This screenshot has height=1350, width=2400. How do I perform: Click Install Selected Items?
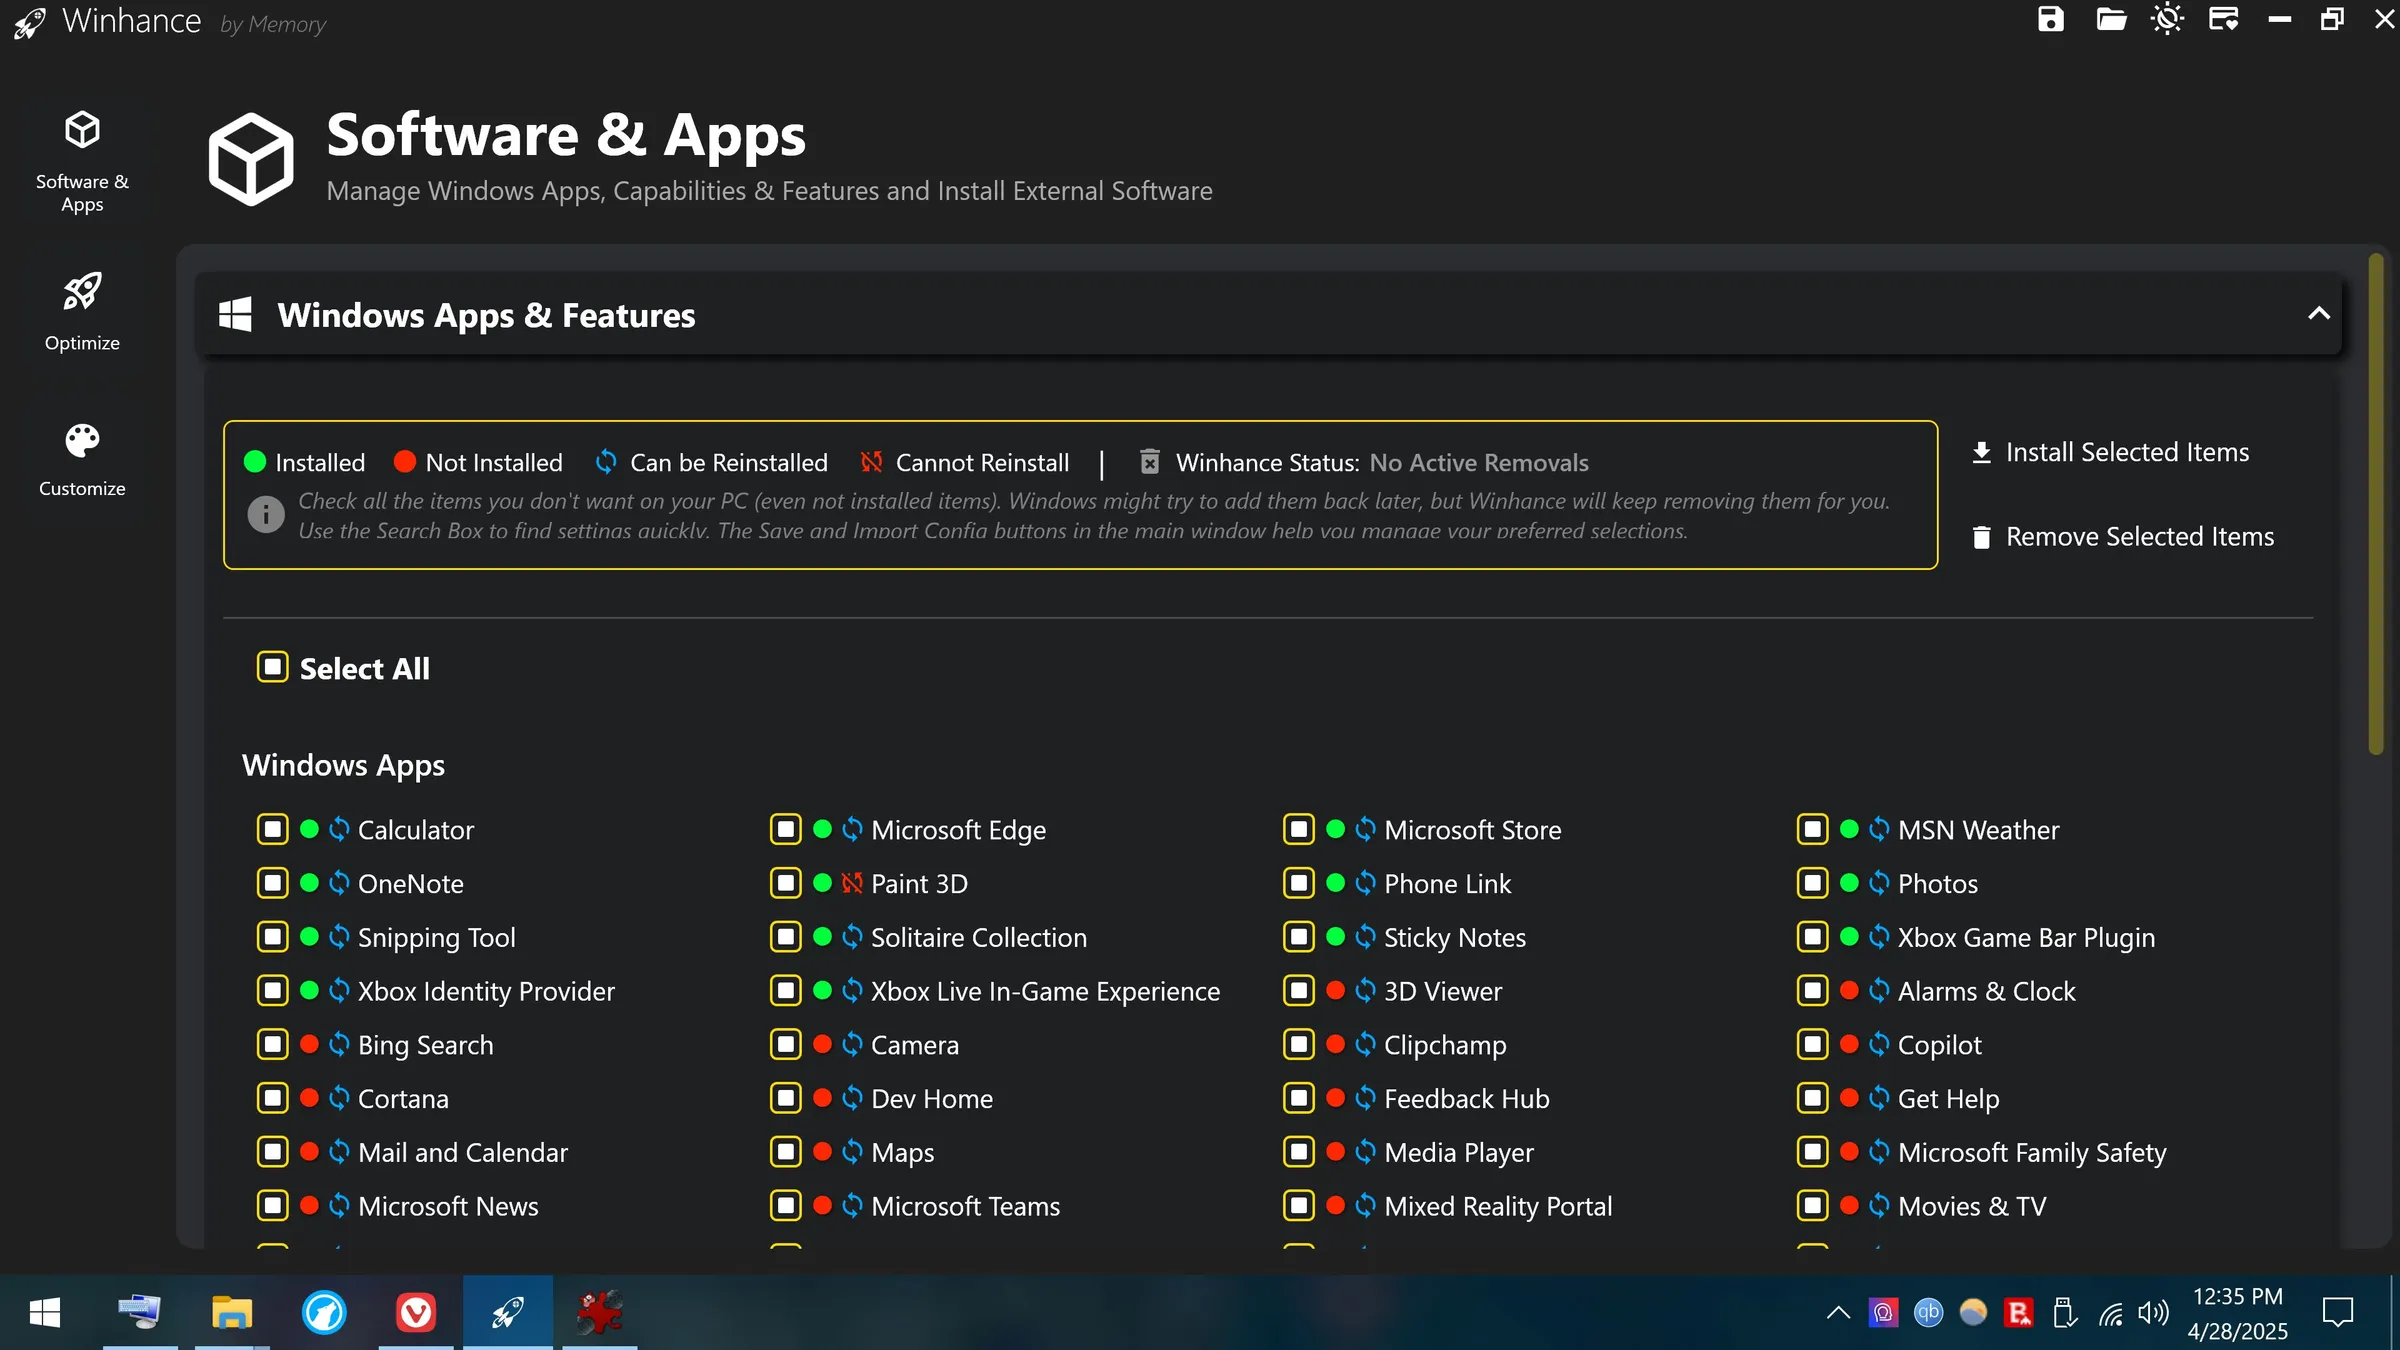(x=2112, y=452)
